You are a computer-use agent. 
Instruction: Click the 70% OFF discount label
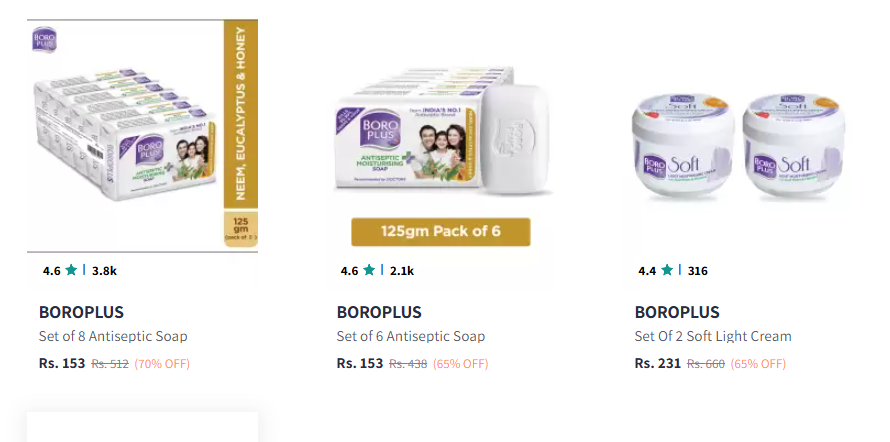(162, 363)
